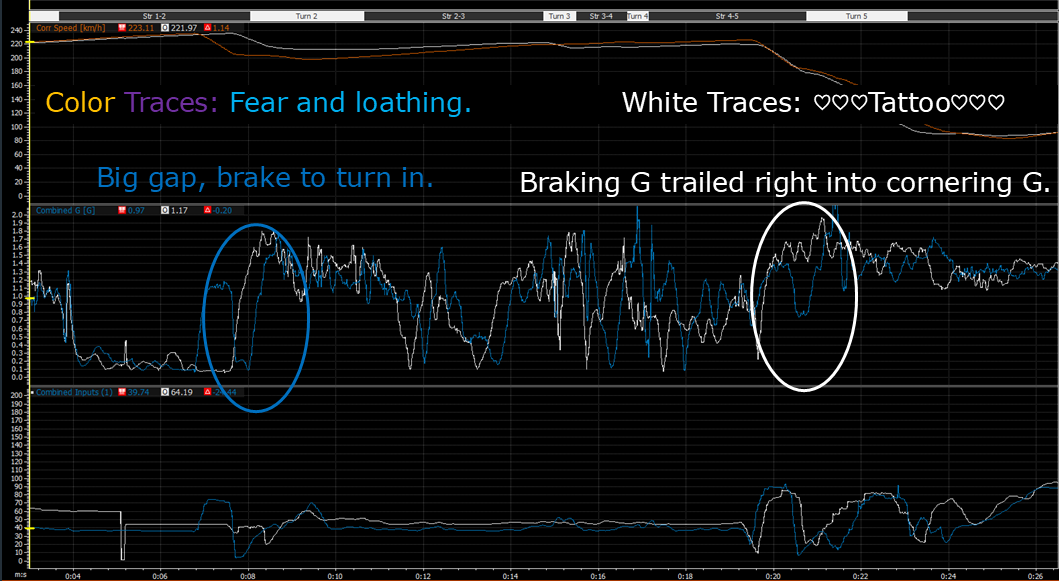
Task: Click the 0:16 time axis label
Action: click(598, 576)
